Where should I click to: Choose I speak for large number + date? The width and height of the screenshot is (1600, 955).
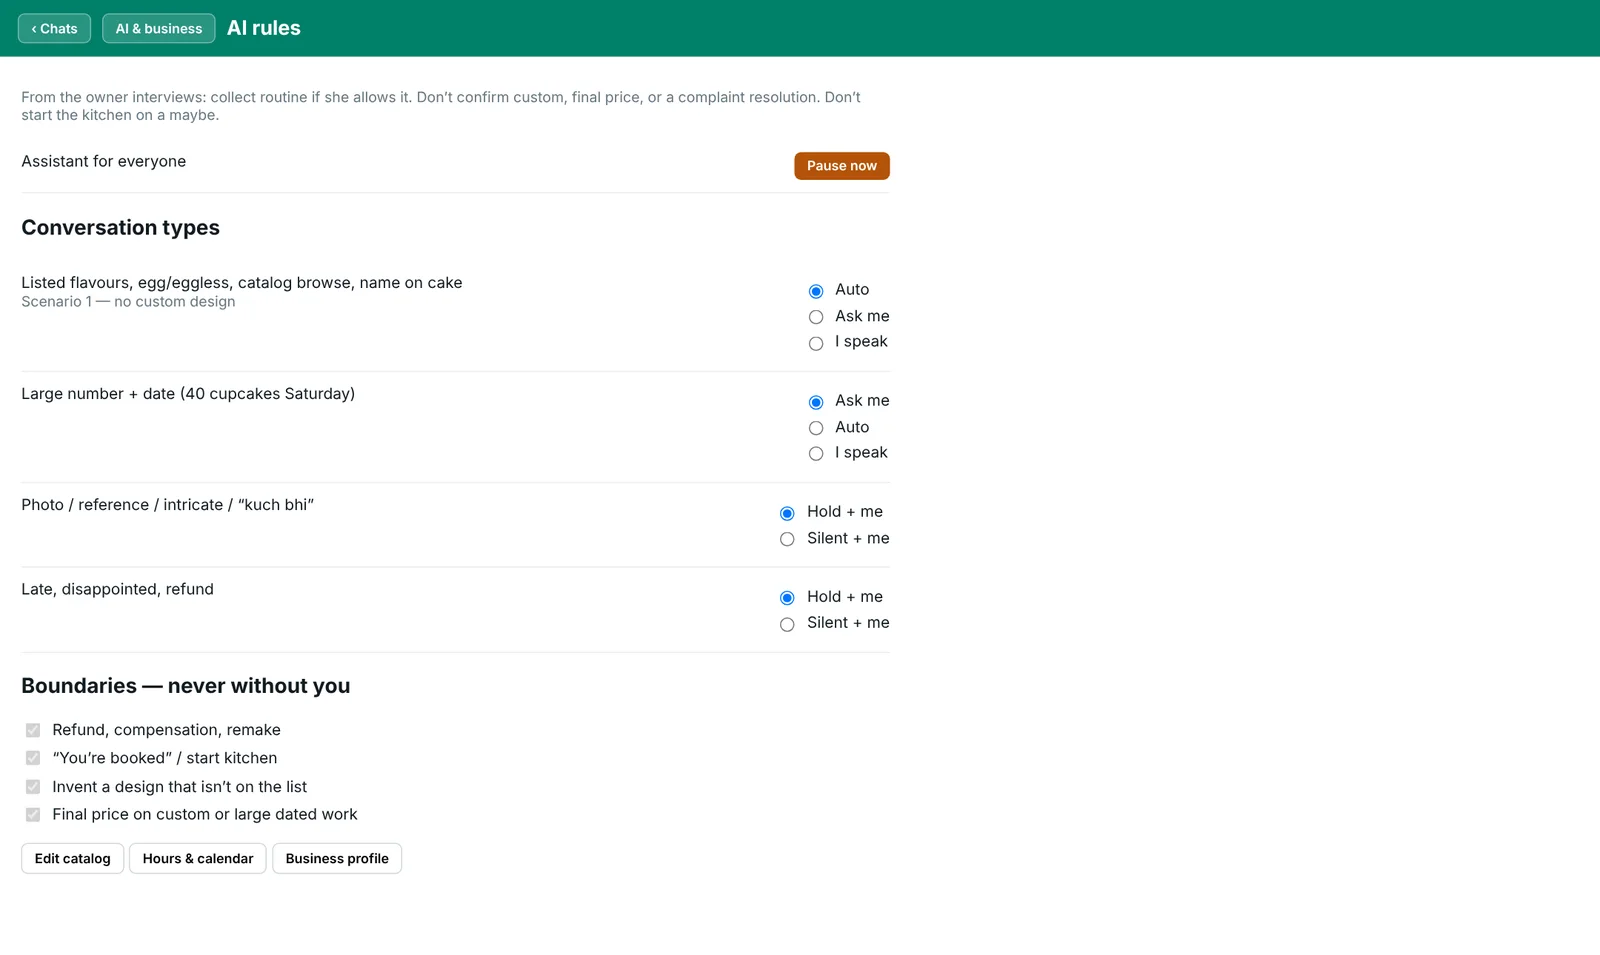[816, 454]
